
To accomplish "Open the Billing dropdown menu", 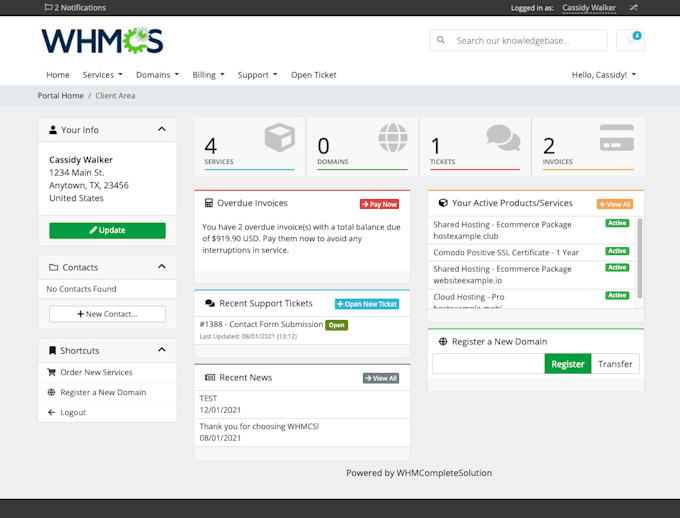I will [x=208, y=75].
